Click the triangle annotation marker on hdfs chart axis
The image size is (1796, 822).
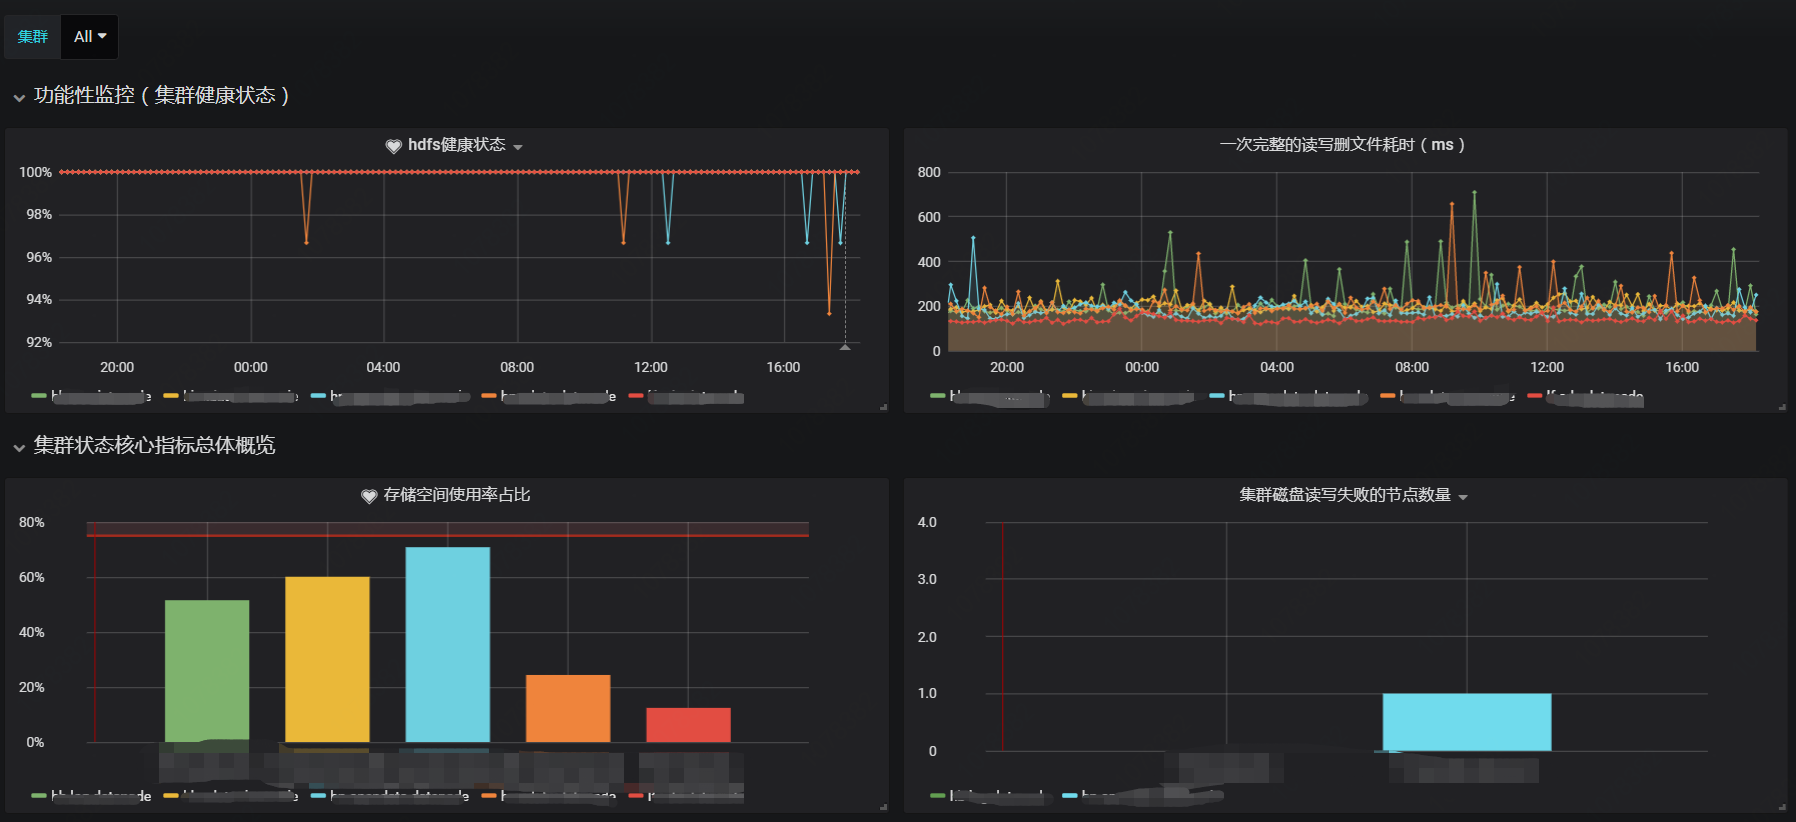point(845,347)
